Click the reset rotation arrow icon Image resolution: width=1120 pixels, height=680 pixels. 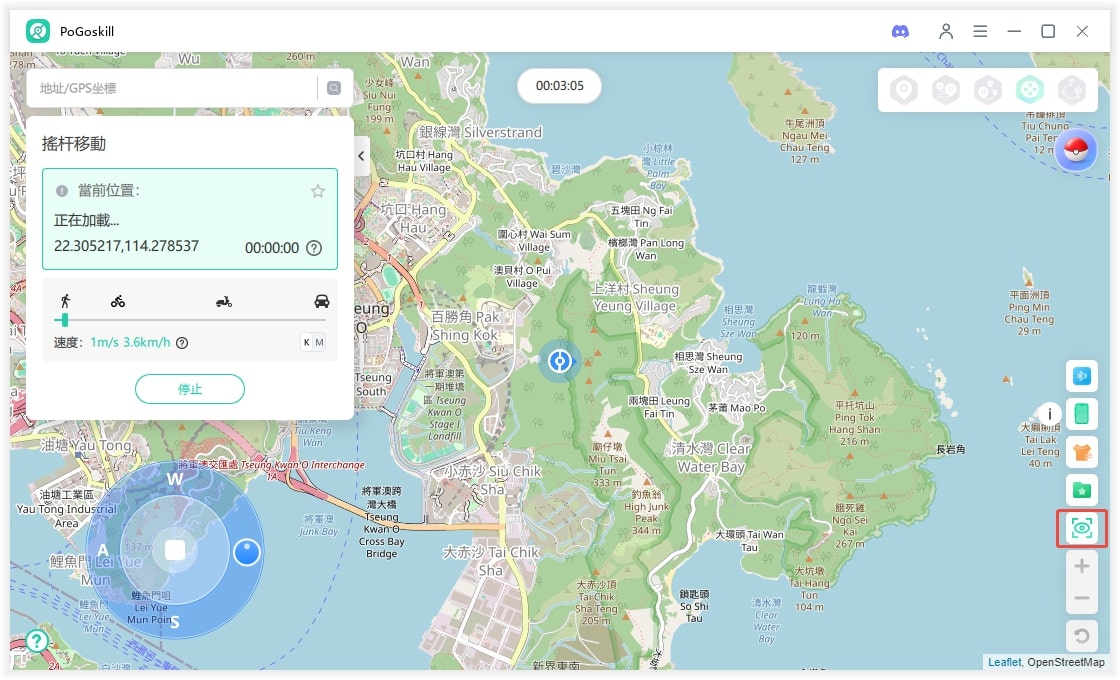point(1081,635)
